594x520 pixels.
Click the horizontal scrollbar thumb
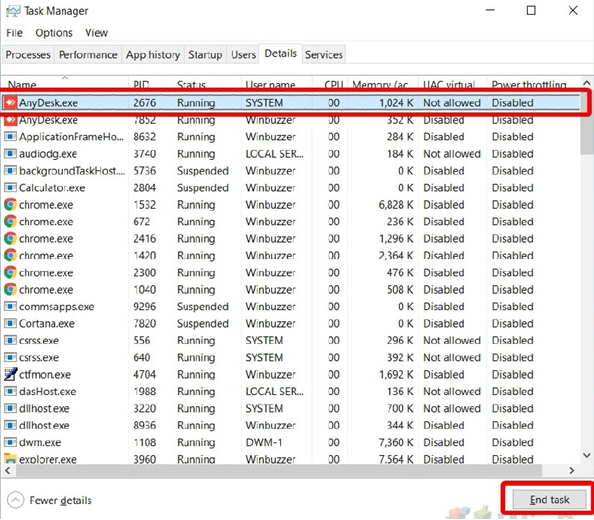278,470
